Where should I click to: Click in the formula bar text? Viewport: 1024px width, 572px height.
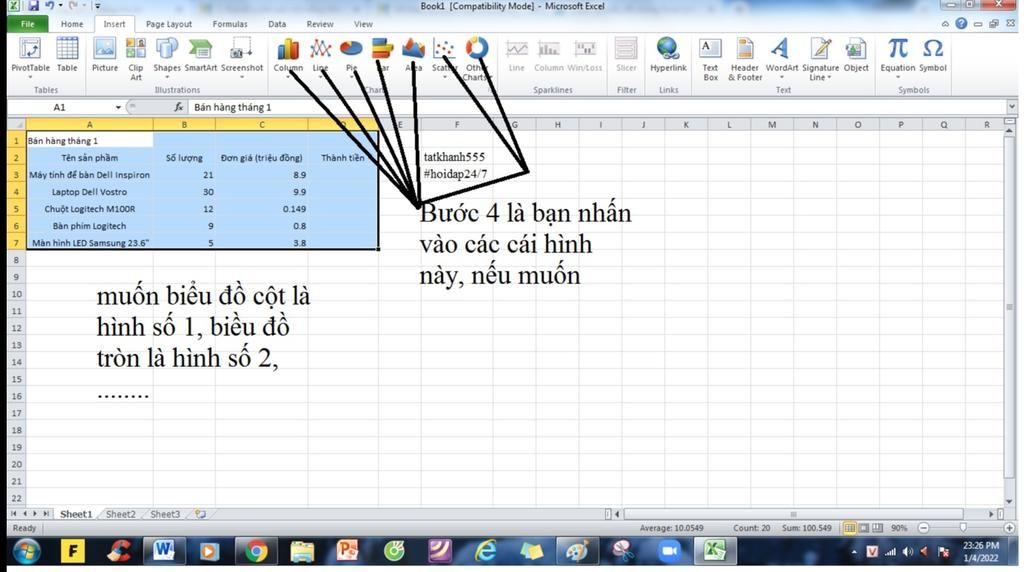click(x=232, y=107)
